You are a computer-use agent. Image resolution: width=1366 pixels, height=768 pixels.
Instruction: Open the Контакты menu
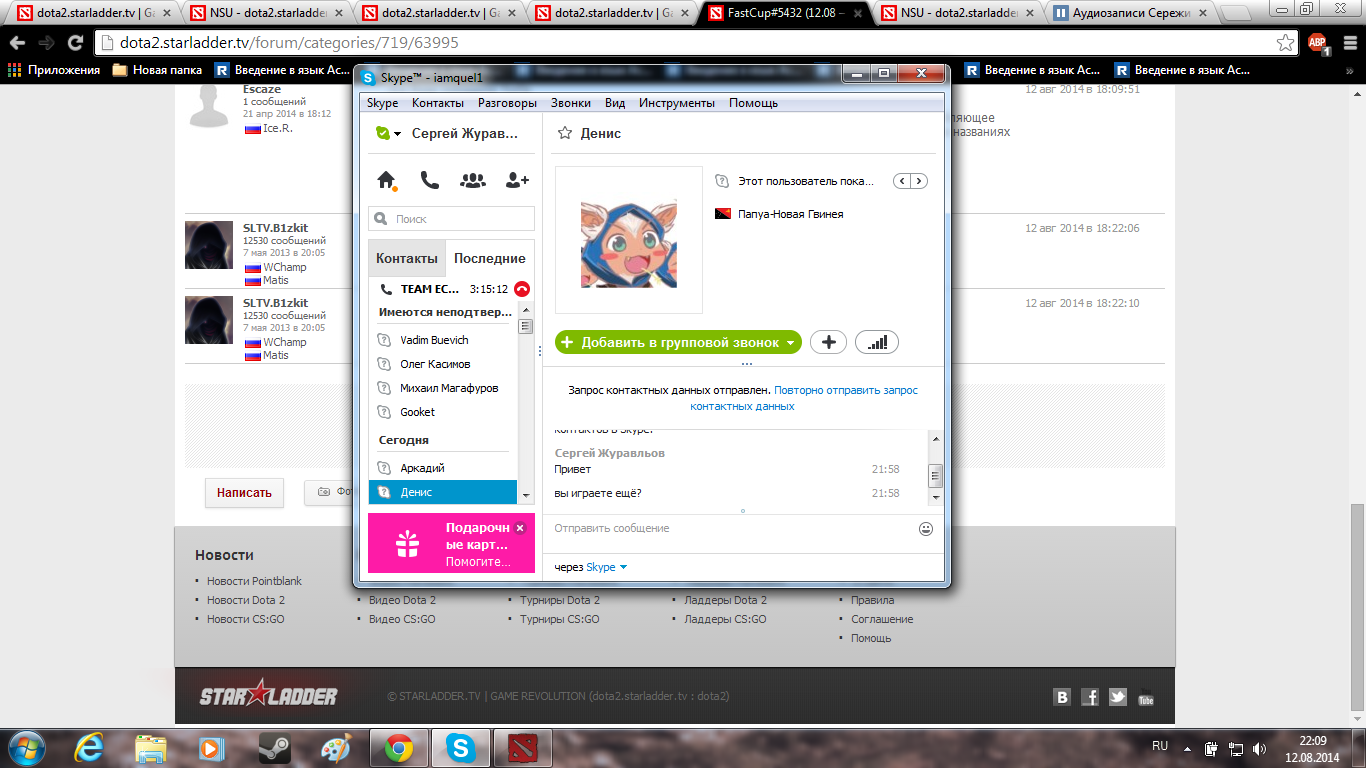pos(438,103)
